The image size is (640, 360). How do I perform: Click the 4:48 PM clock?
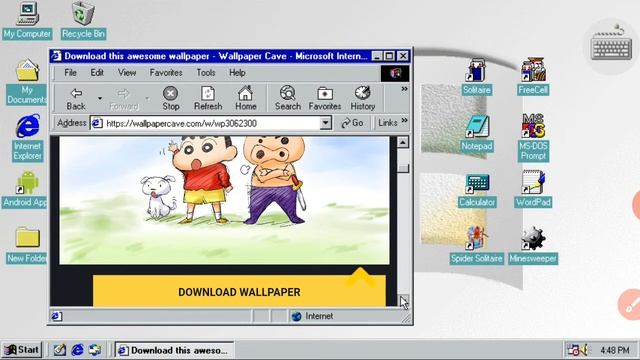pyautogui.click(x=615, y=350)
